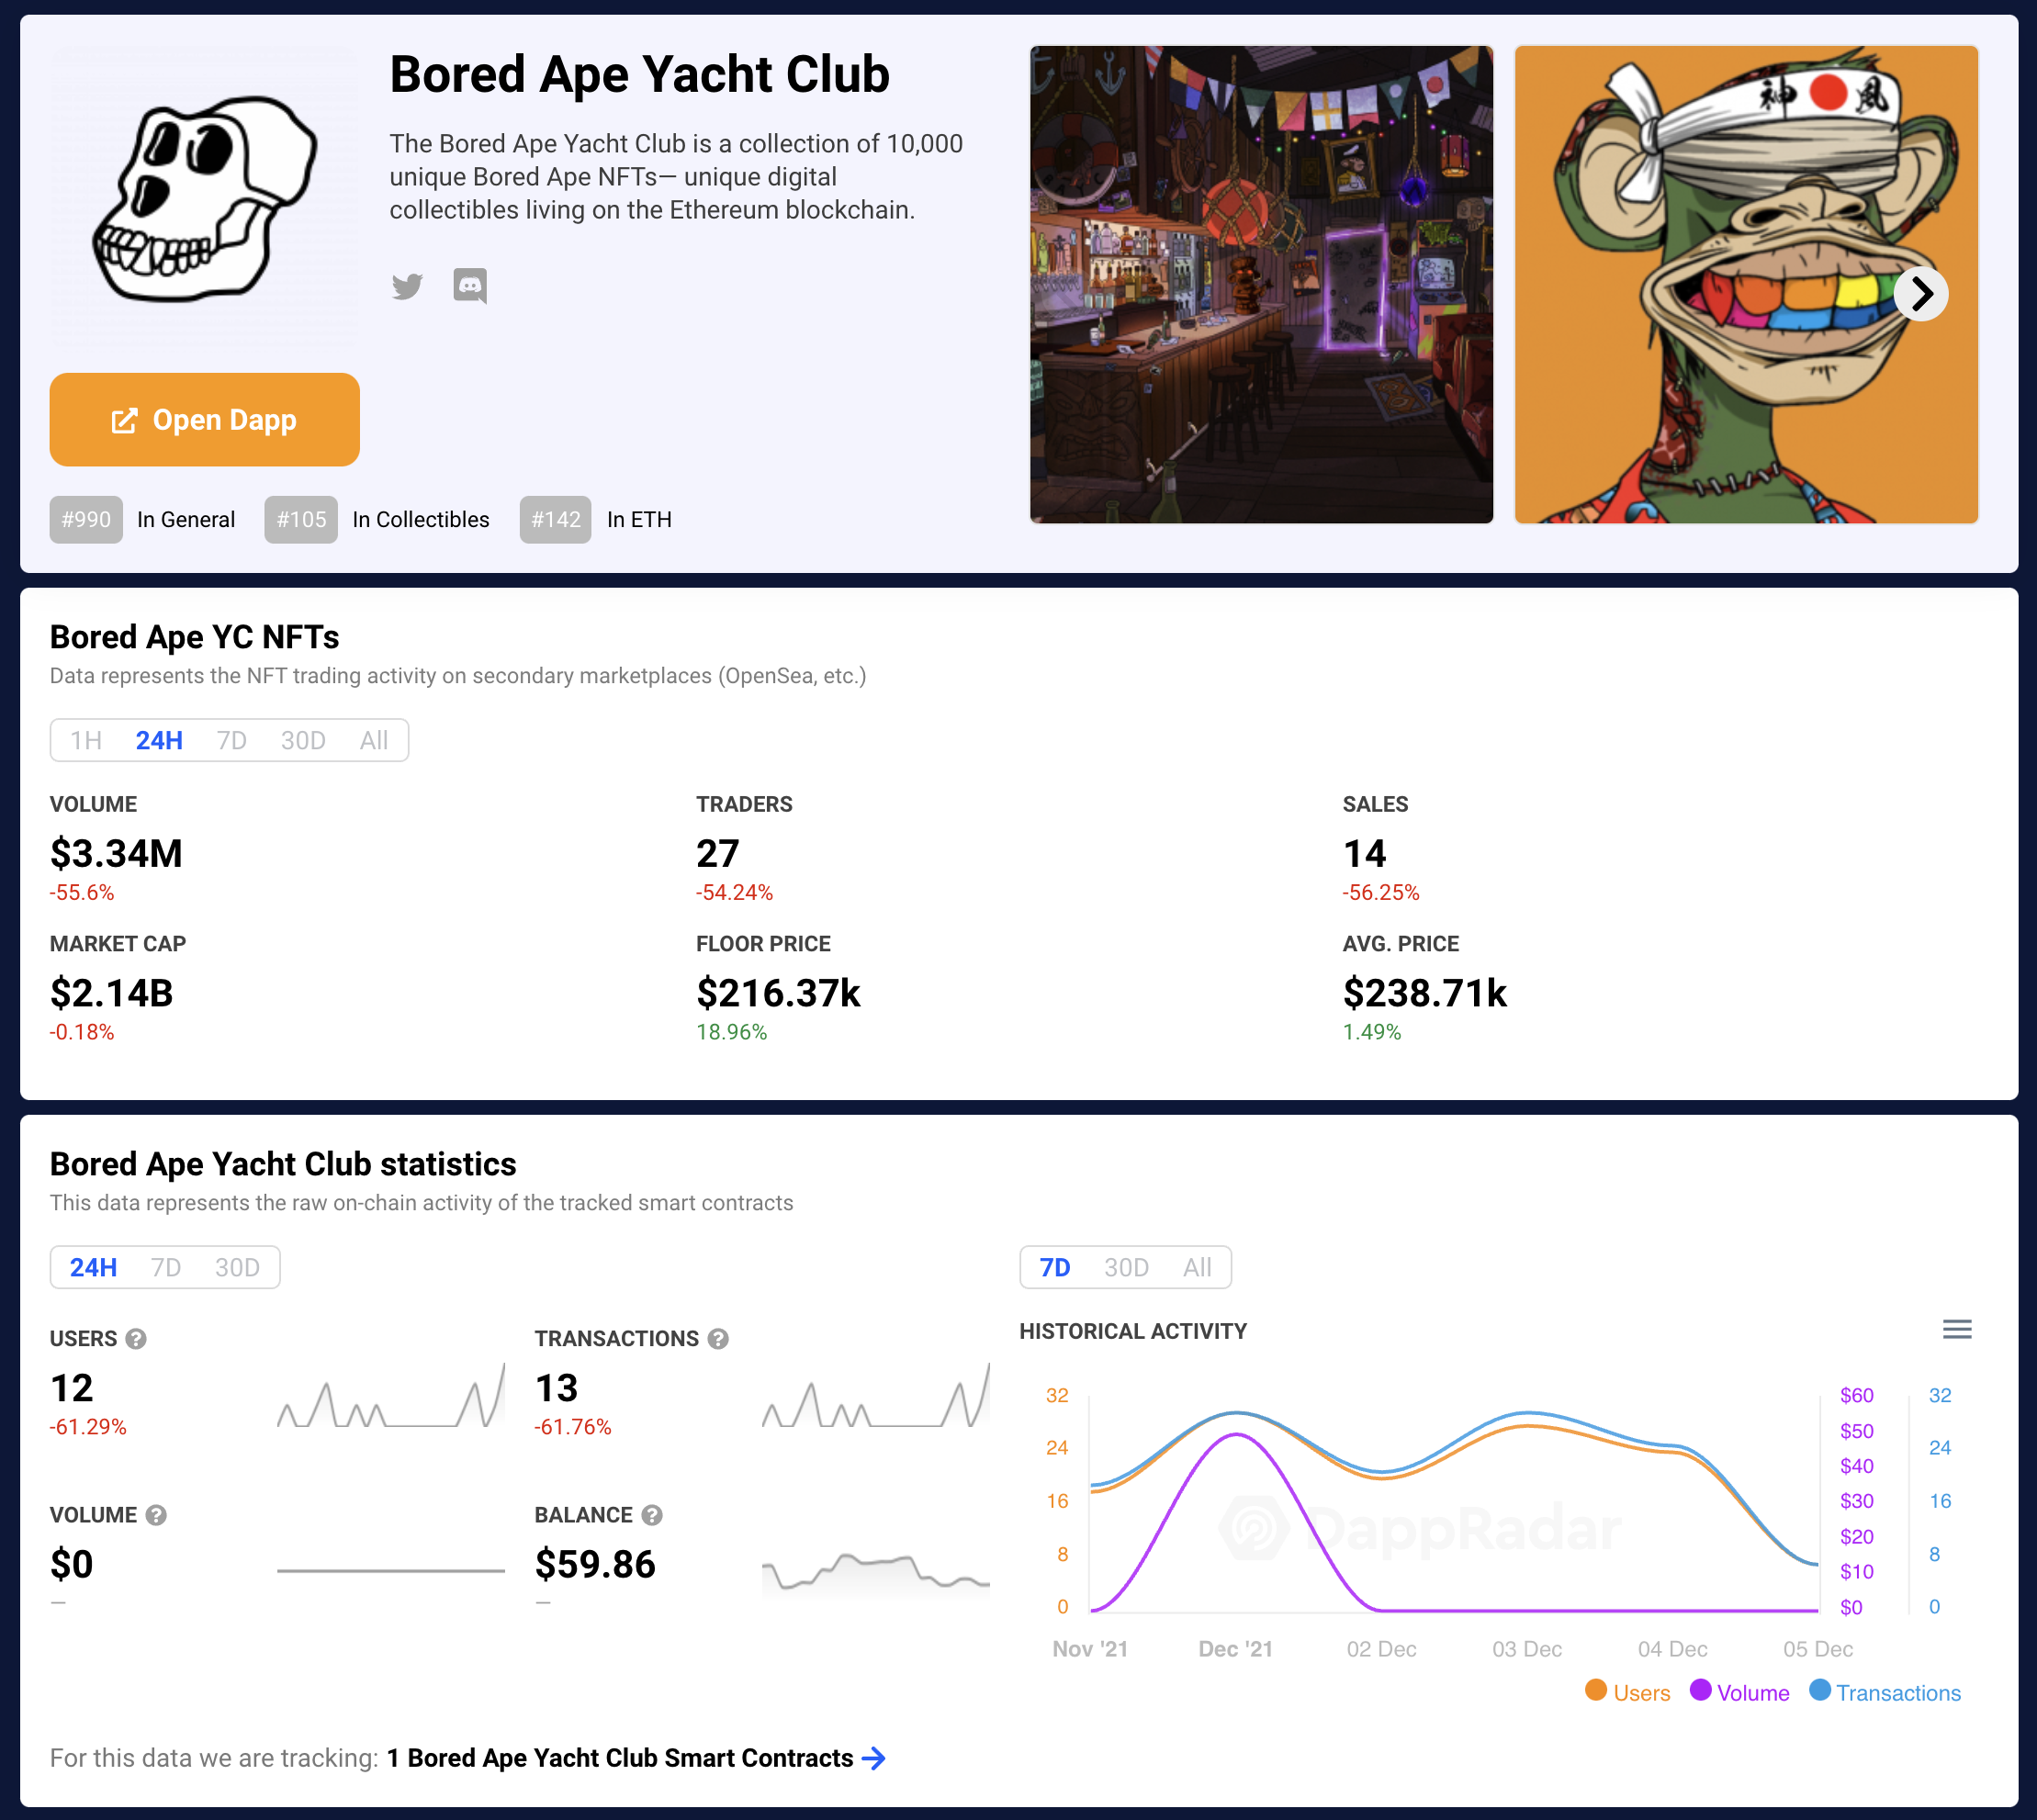The image size is (2037, 1820).
Task: Select 30D range for NFT data
Action: point(303,740)
